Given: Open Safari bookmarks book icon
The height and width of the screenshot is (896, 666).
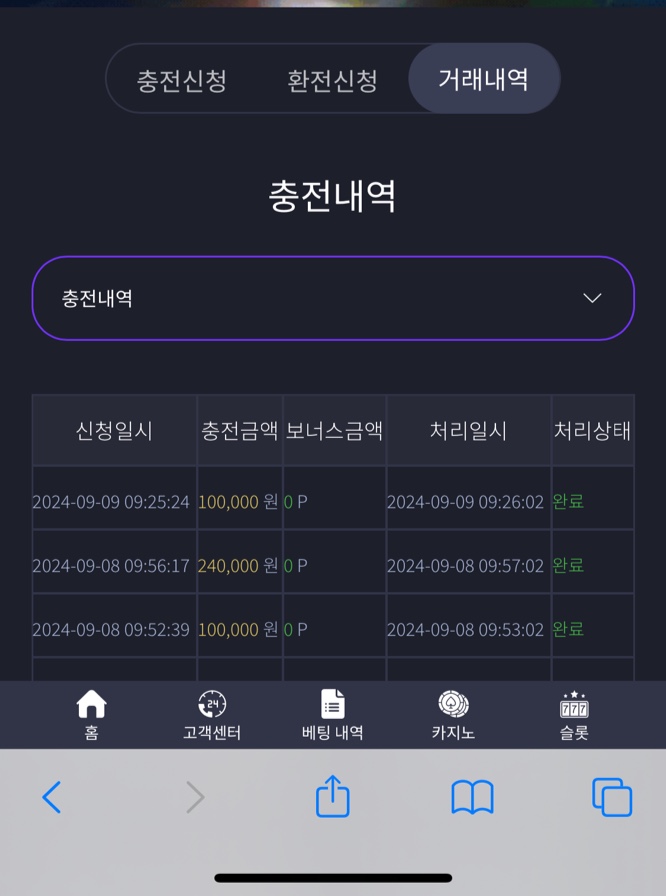Looking at the screenshot, I should pyautogui.click(x=472, y=797).
